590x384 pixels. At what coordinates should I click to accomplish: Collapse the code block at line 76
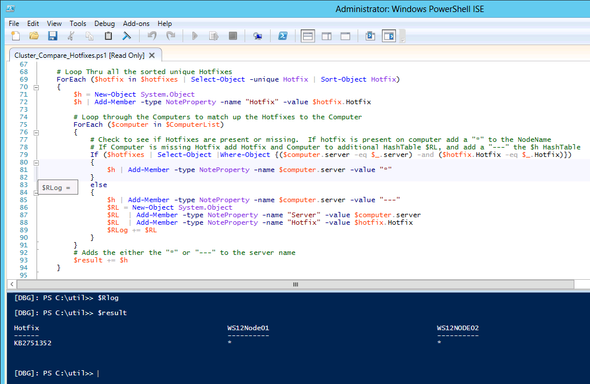pos(36,132)
